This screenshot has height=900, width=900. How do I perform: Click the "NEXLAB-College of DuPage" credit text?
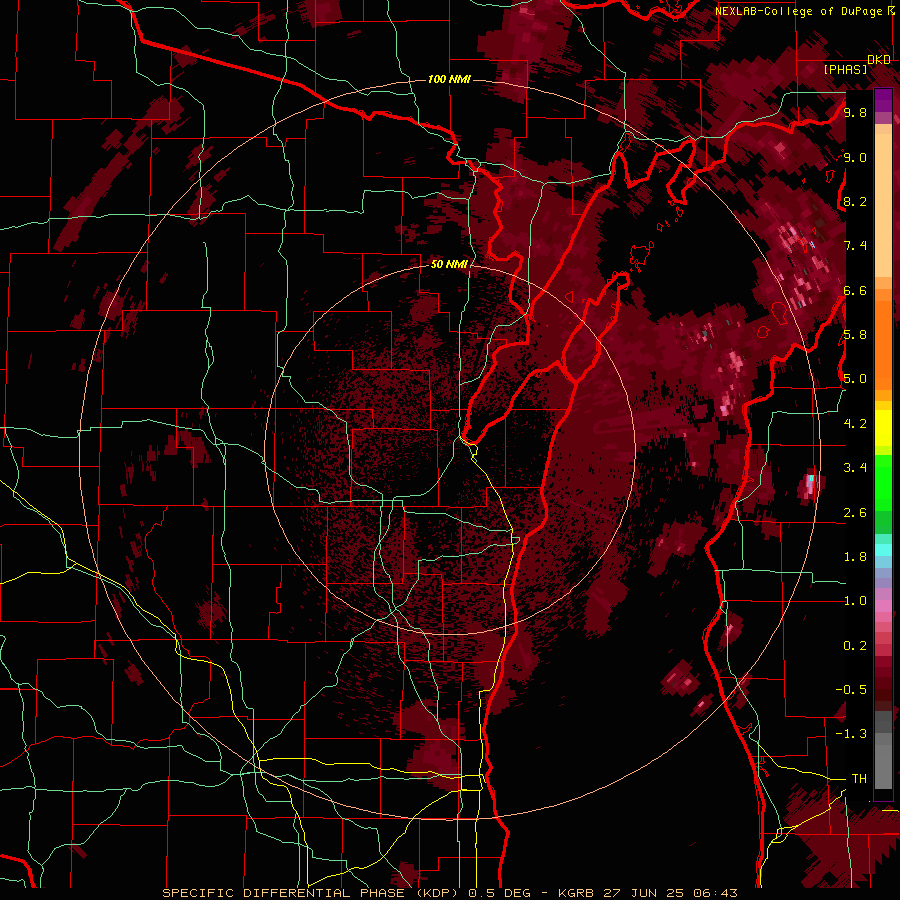[x=800, y=11]
